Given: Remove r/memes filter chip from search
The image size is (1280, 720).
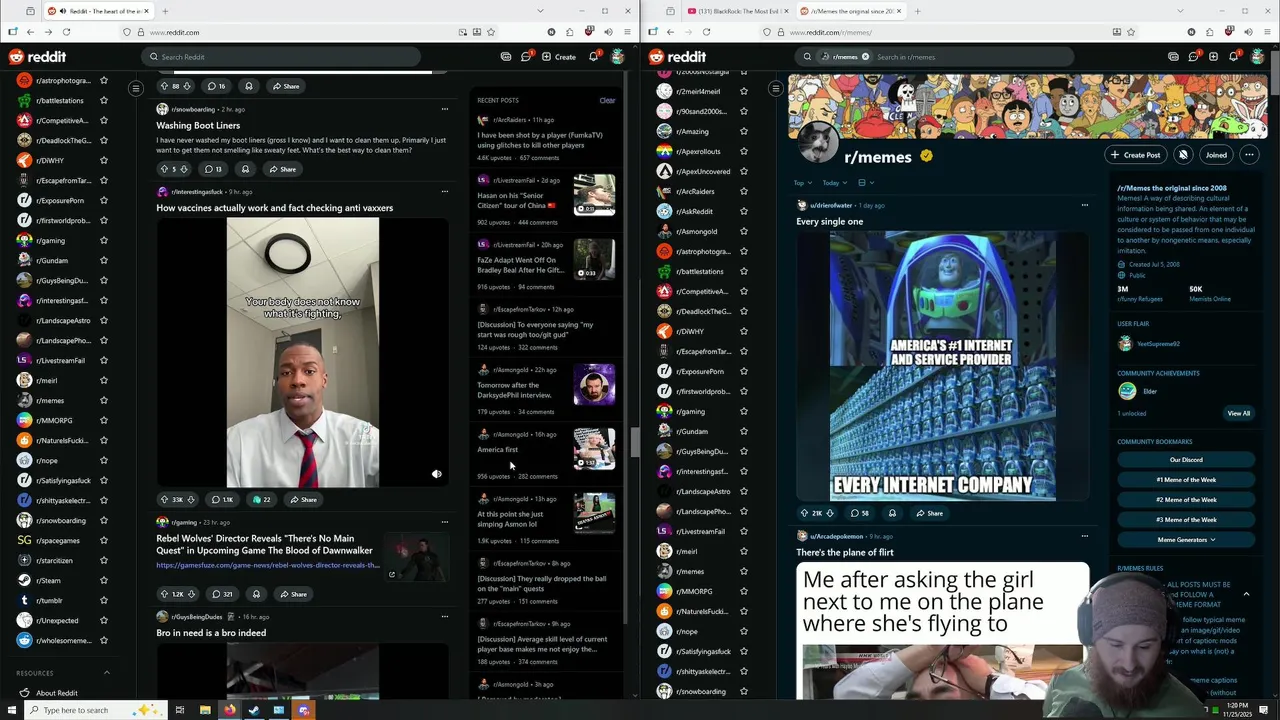Looking at the screenshot, I should (865, 57).
